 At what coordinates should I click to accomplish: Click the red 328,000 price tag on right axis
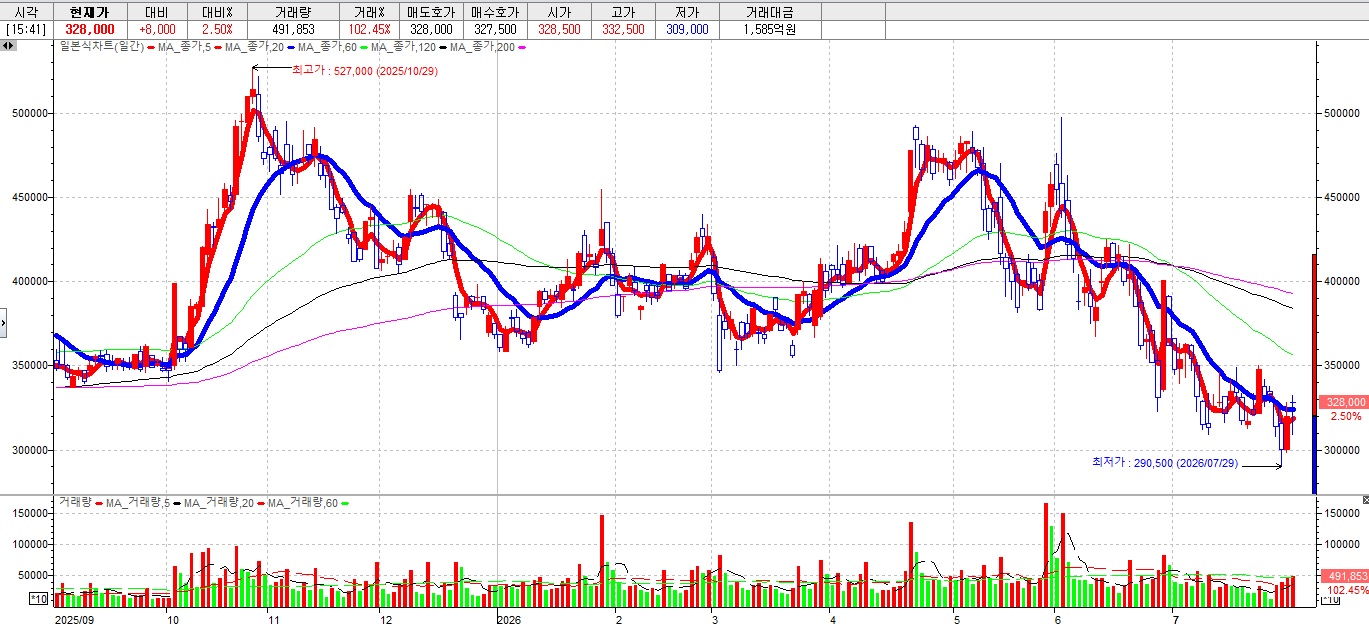[x=1342, y=402]
